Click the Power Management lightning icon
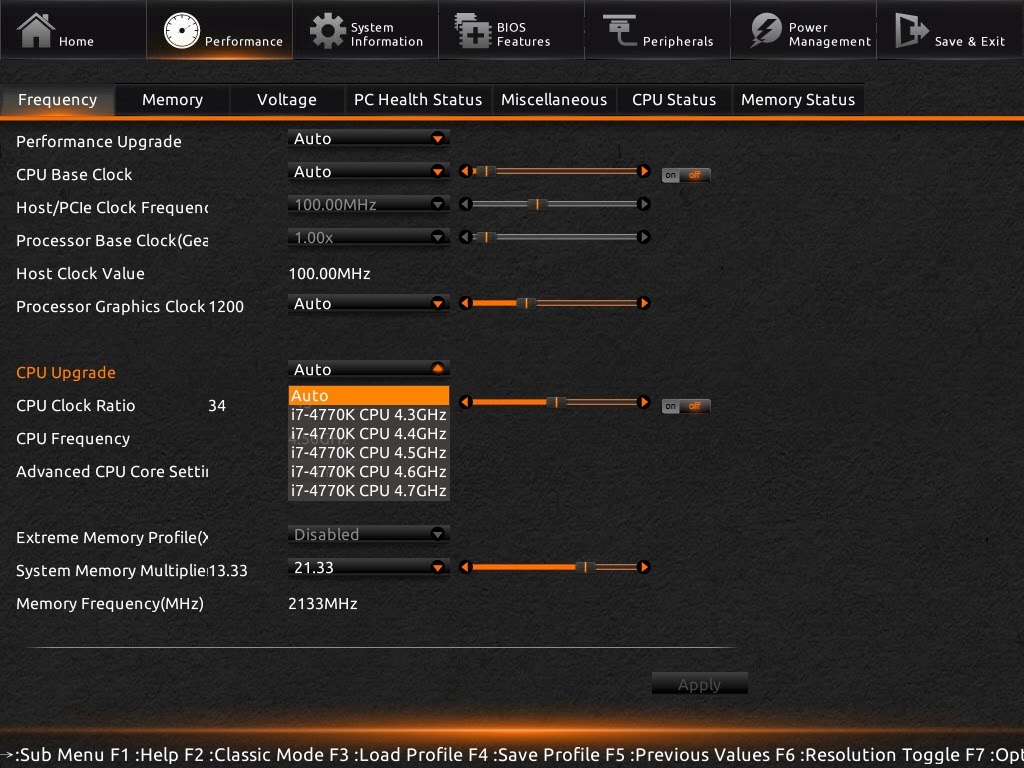 pyautogui.click(x=765, y=30)
